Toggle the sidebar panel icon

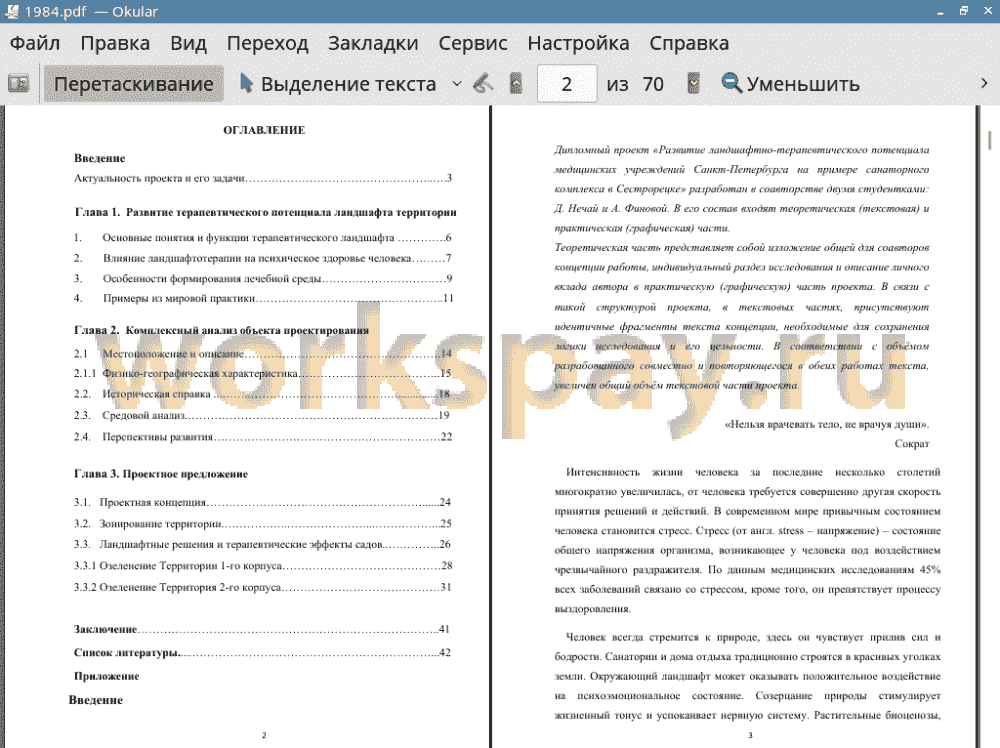point(18,84)
